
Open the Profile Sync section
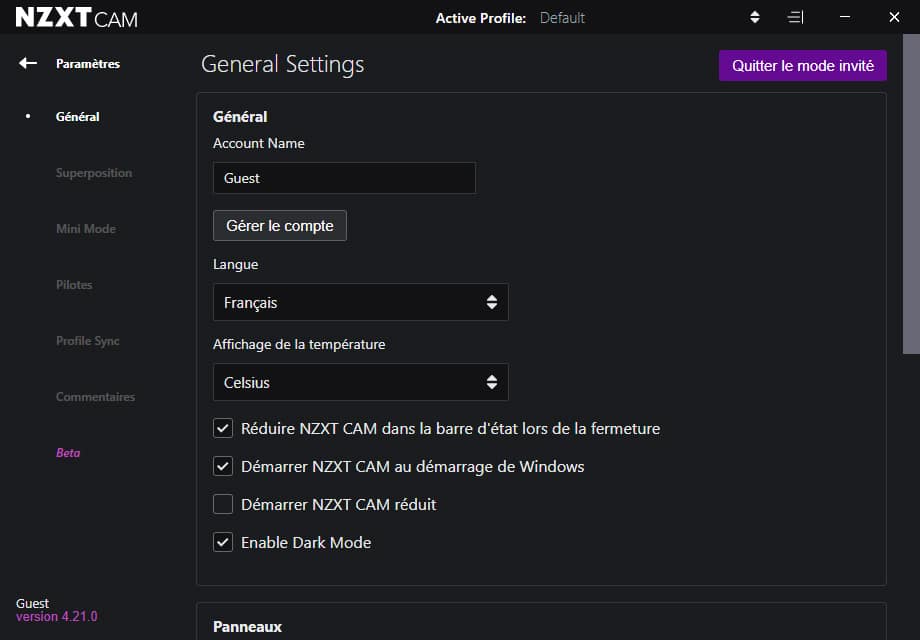click(x=87, y=341)
